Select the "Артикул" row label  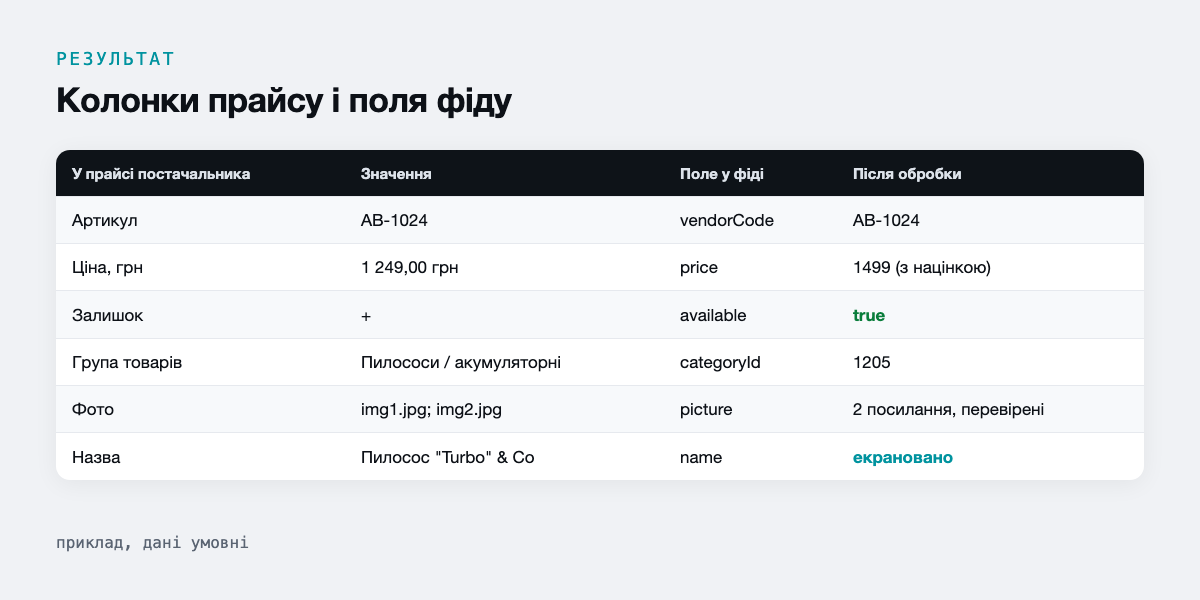click(x=104, y=220)
